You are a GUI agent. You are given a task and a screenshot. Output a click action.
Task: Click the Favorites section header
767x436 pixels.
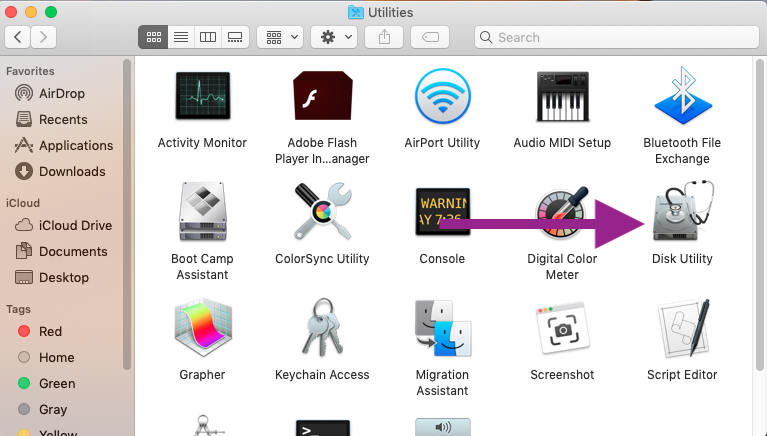click(30, 71)
